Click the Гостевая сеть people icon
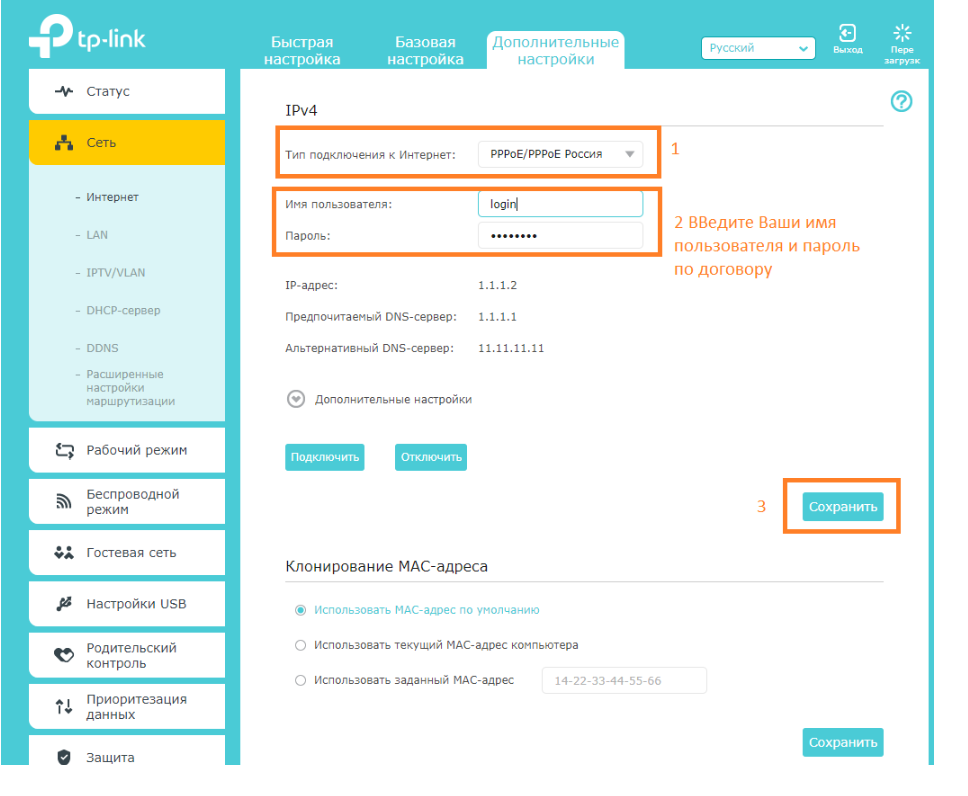968x796 pixels. [x=64, y=553]
